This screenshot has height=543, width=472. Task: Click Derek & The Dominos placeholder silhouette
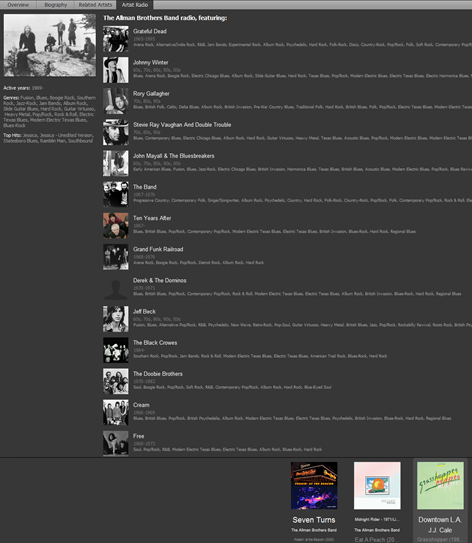[x=116, y=288]
